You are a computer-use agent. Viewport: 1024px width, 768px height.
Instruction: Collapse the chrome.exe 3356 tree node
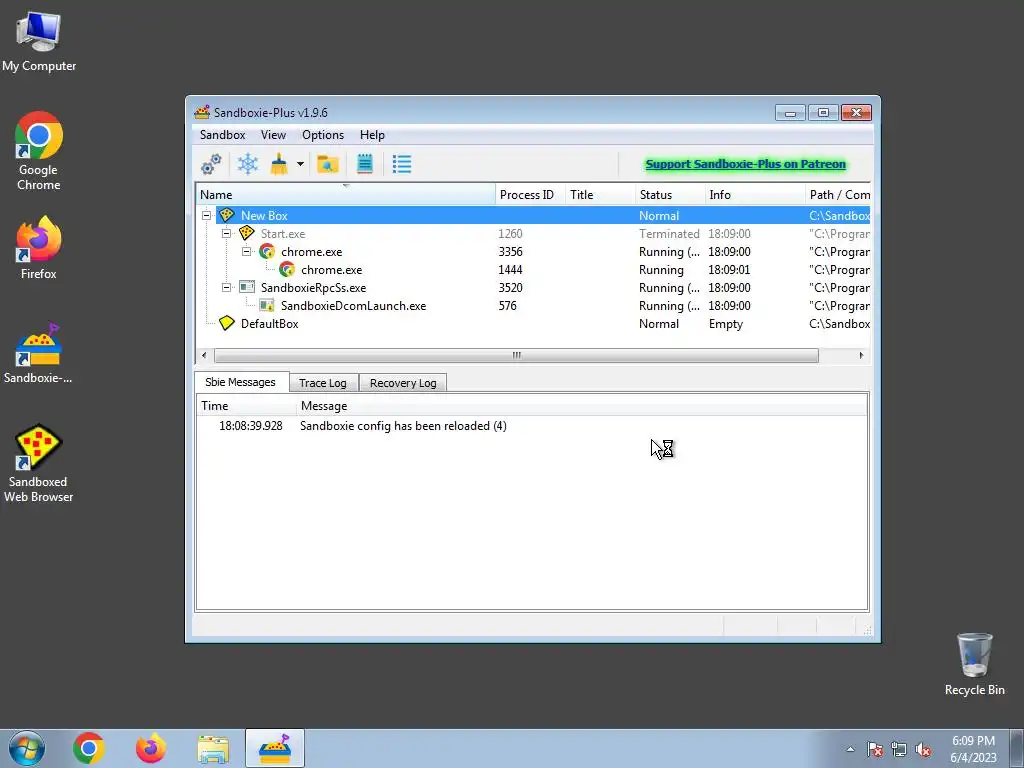click(x=246, y=251)
